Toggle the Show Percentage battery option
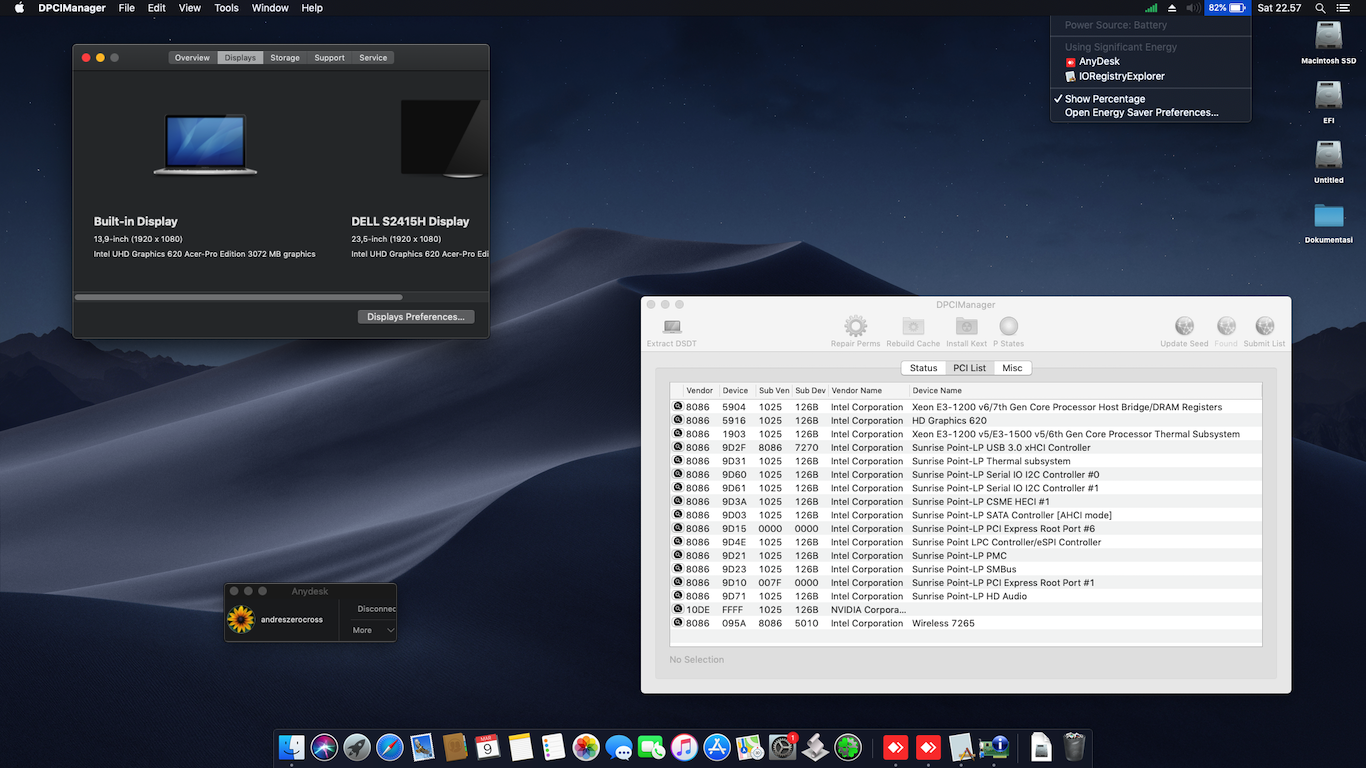The width and height of the screenshot is (1366, 768). 1105,99
